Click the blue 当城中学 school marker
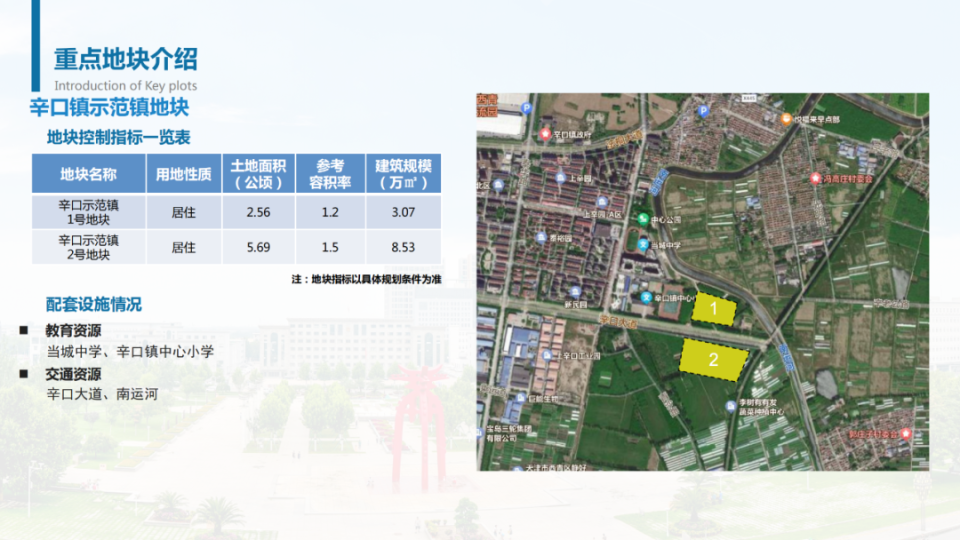 pos(643,244)
